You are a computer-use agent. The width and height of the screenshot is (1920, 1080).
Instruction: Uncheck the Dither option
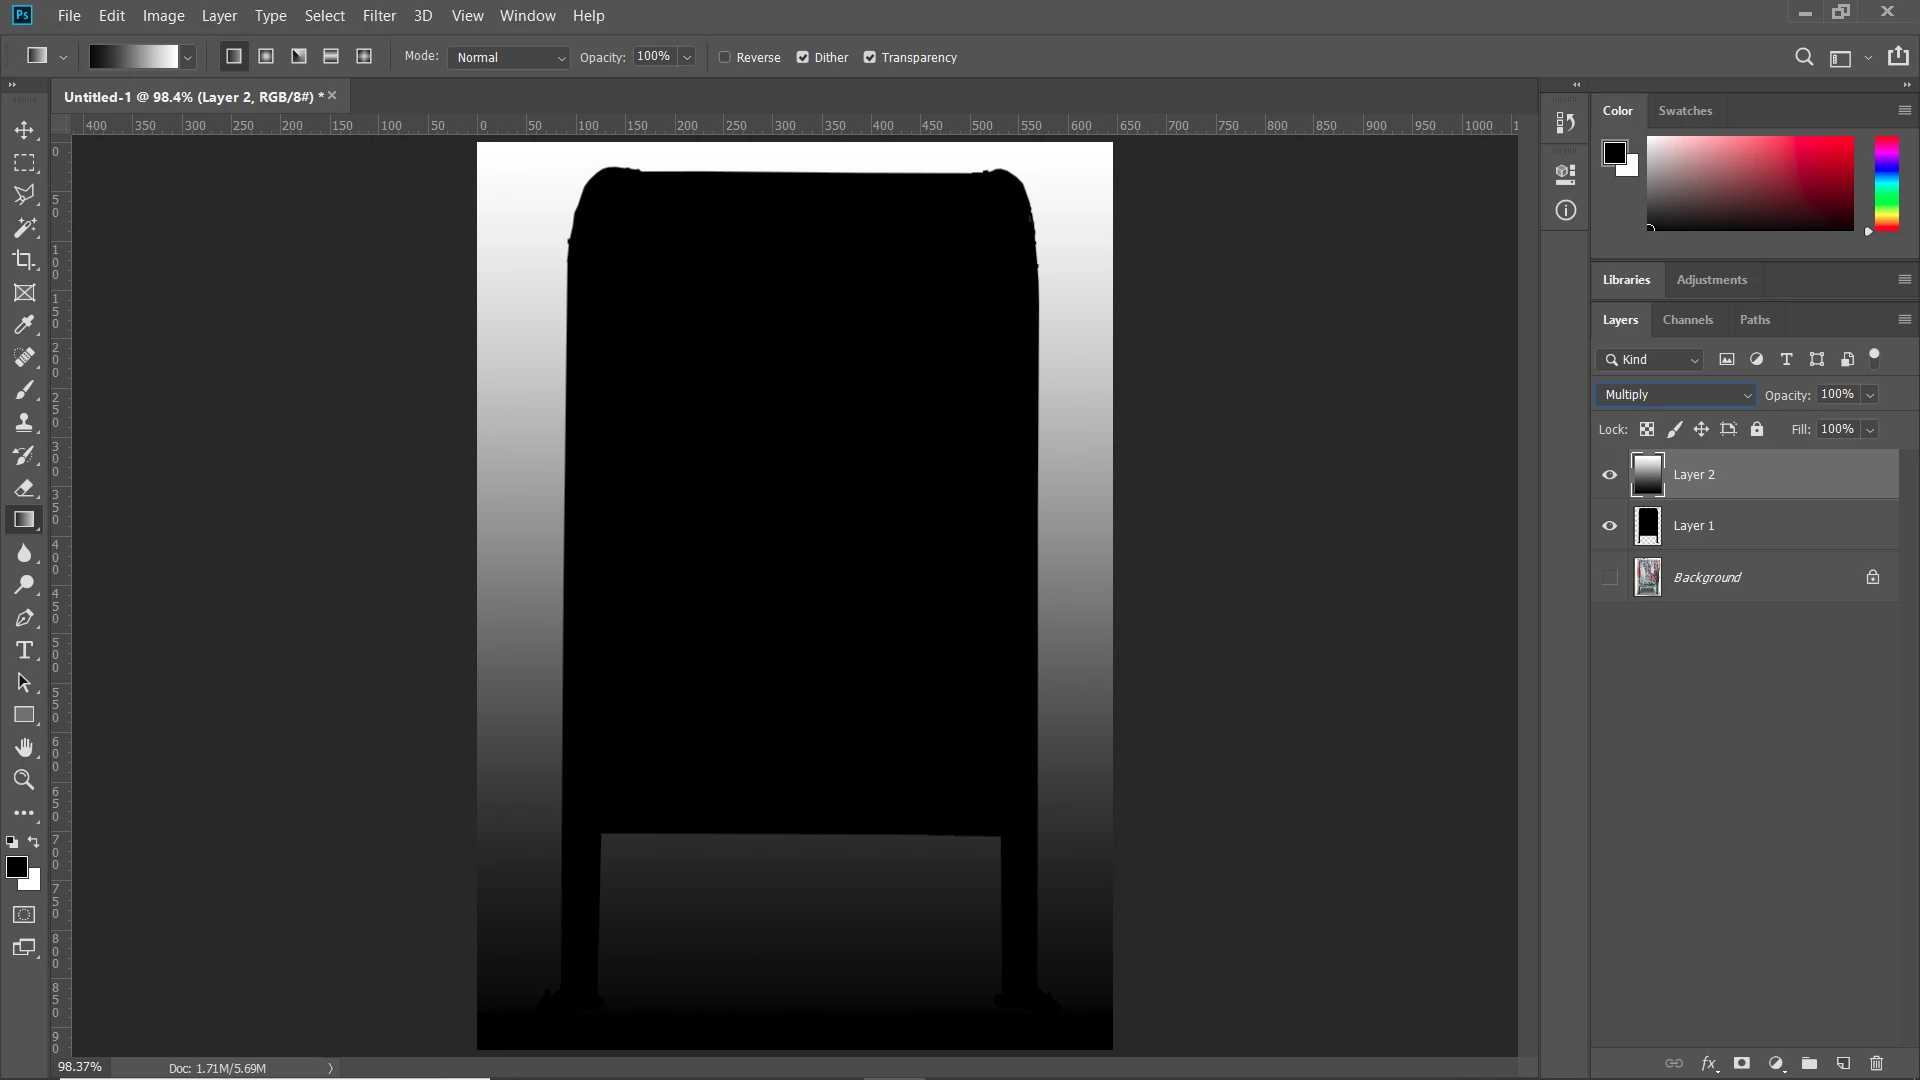pyautogui.click(x=803, y=58)
